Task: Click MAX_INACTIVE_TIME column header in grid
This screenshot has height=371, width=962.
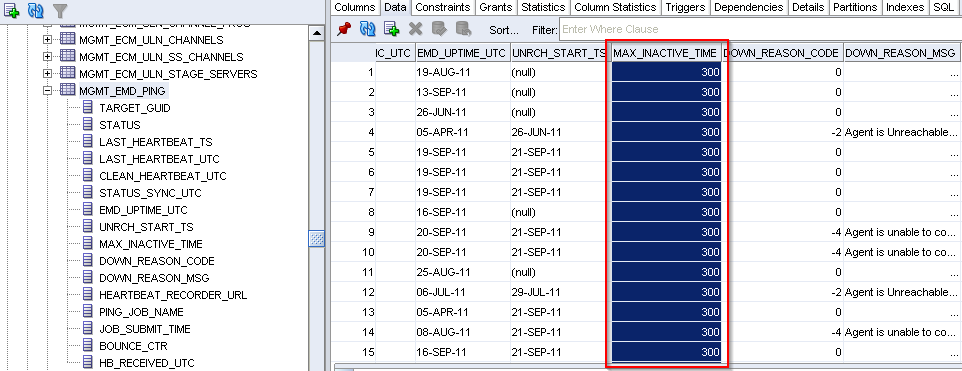Action: (665, 53)
